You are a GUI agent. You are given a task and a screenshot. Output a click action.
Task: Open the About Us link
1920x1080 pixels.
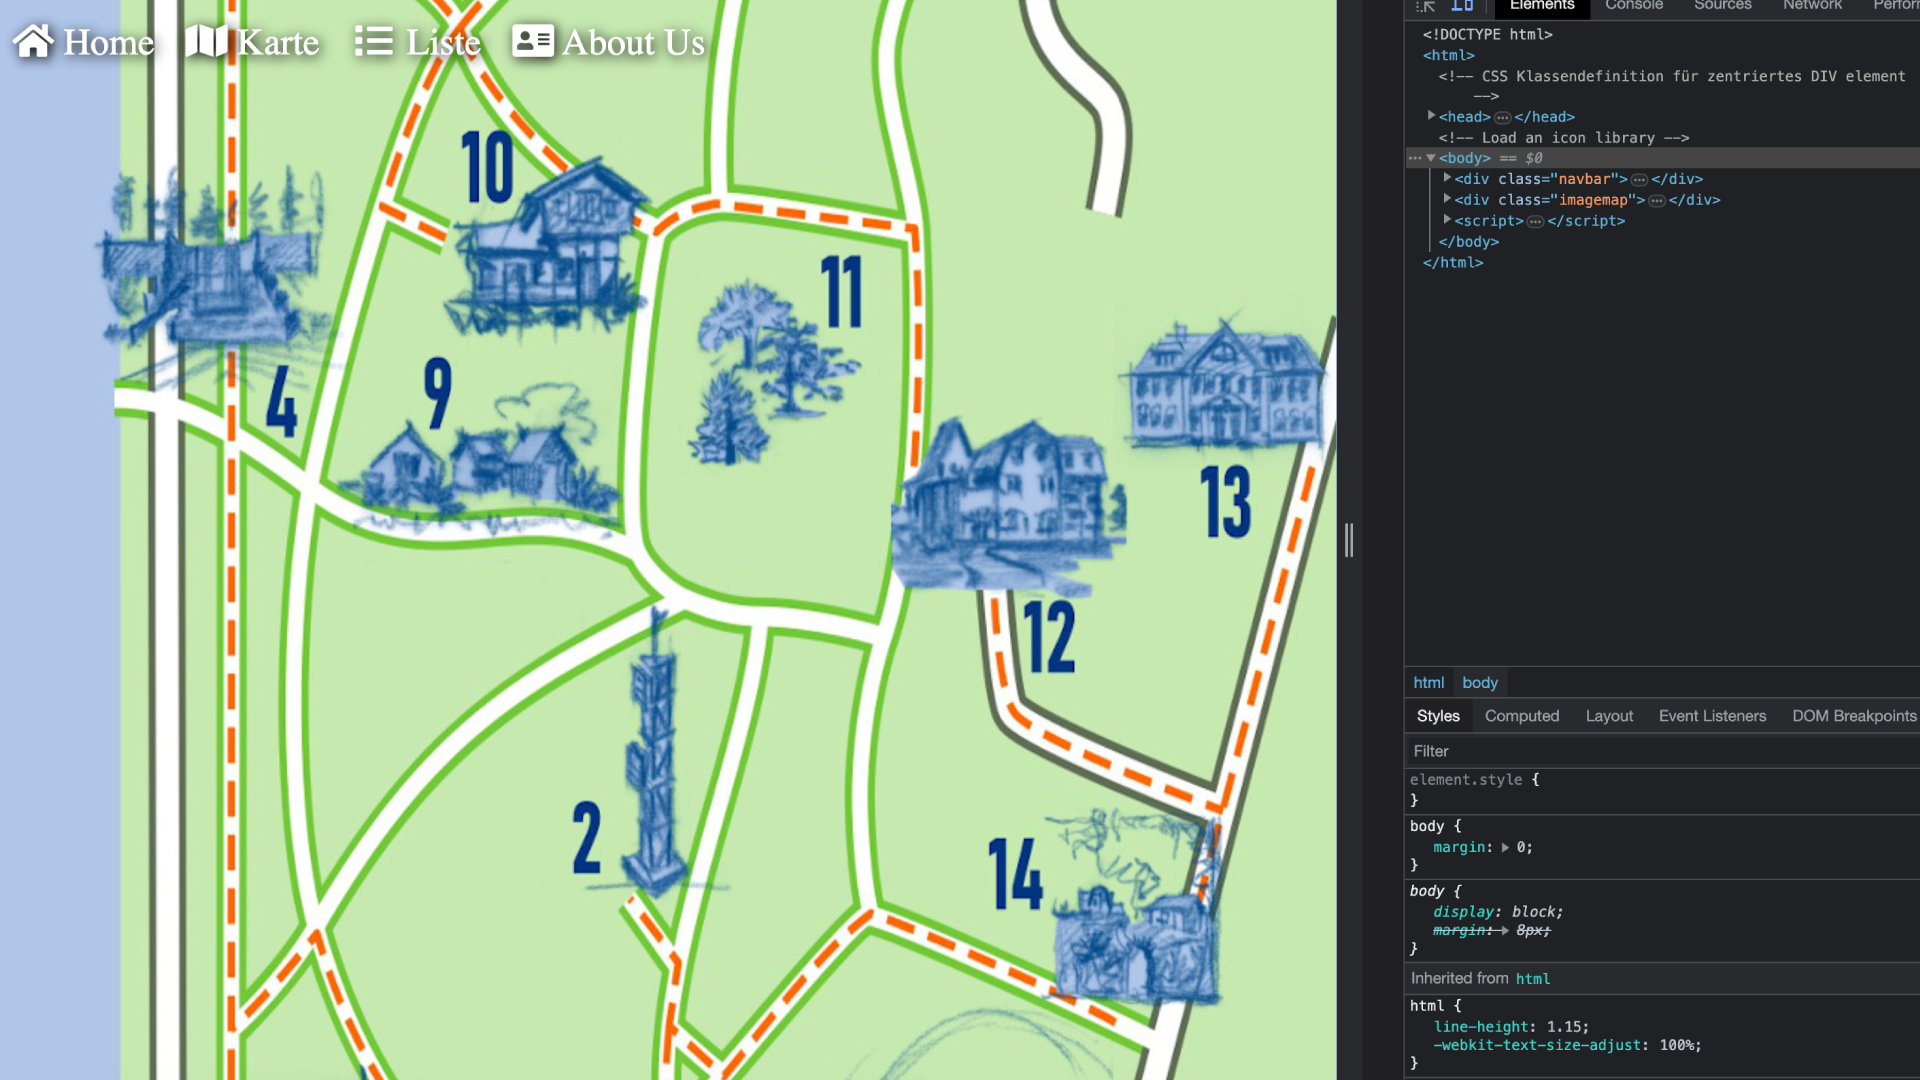[609, 42]
